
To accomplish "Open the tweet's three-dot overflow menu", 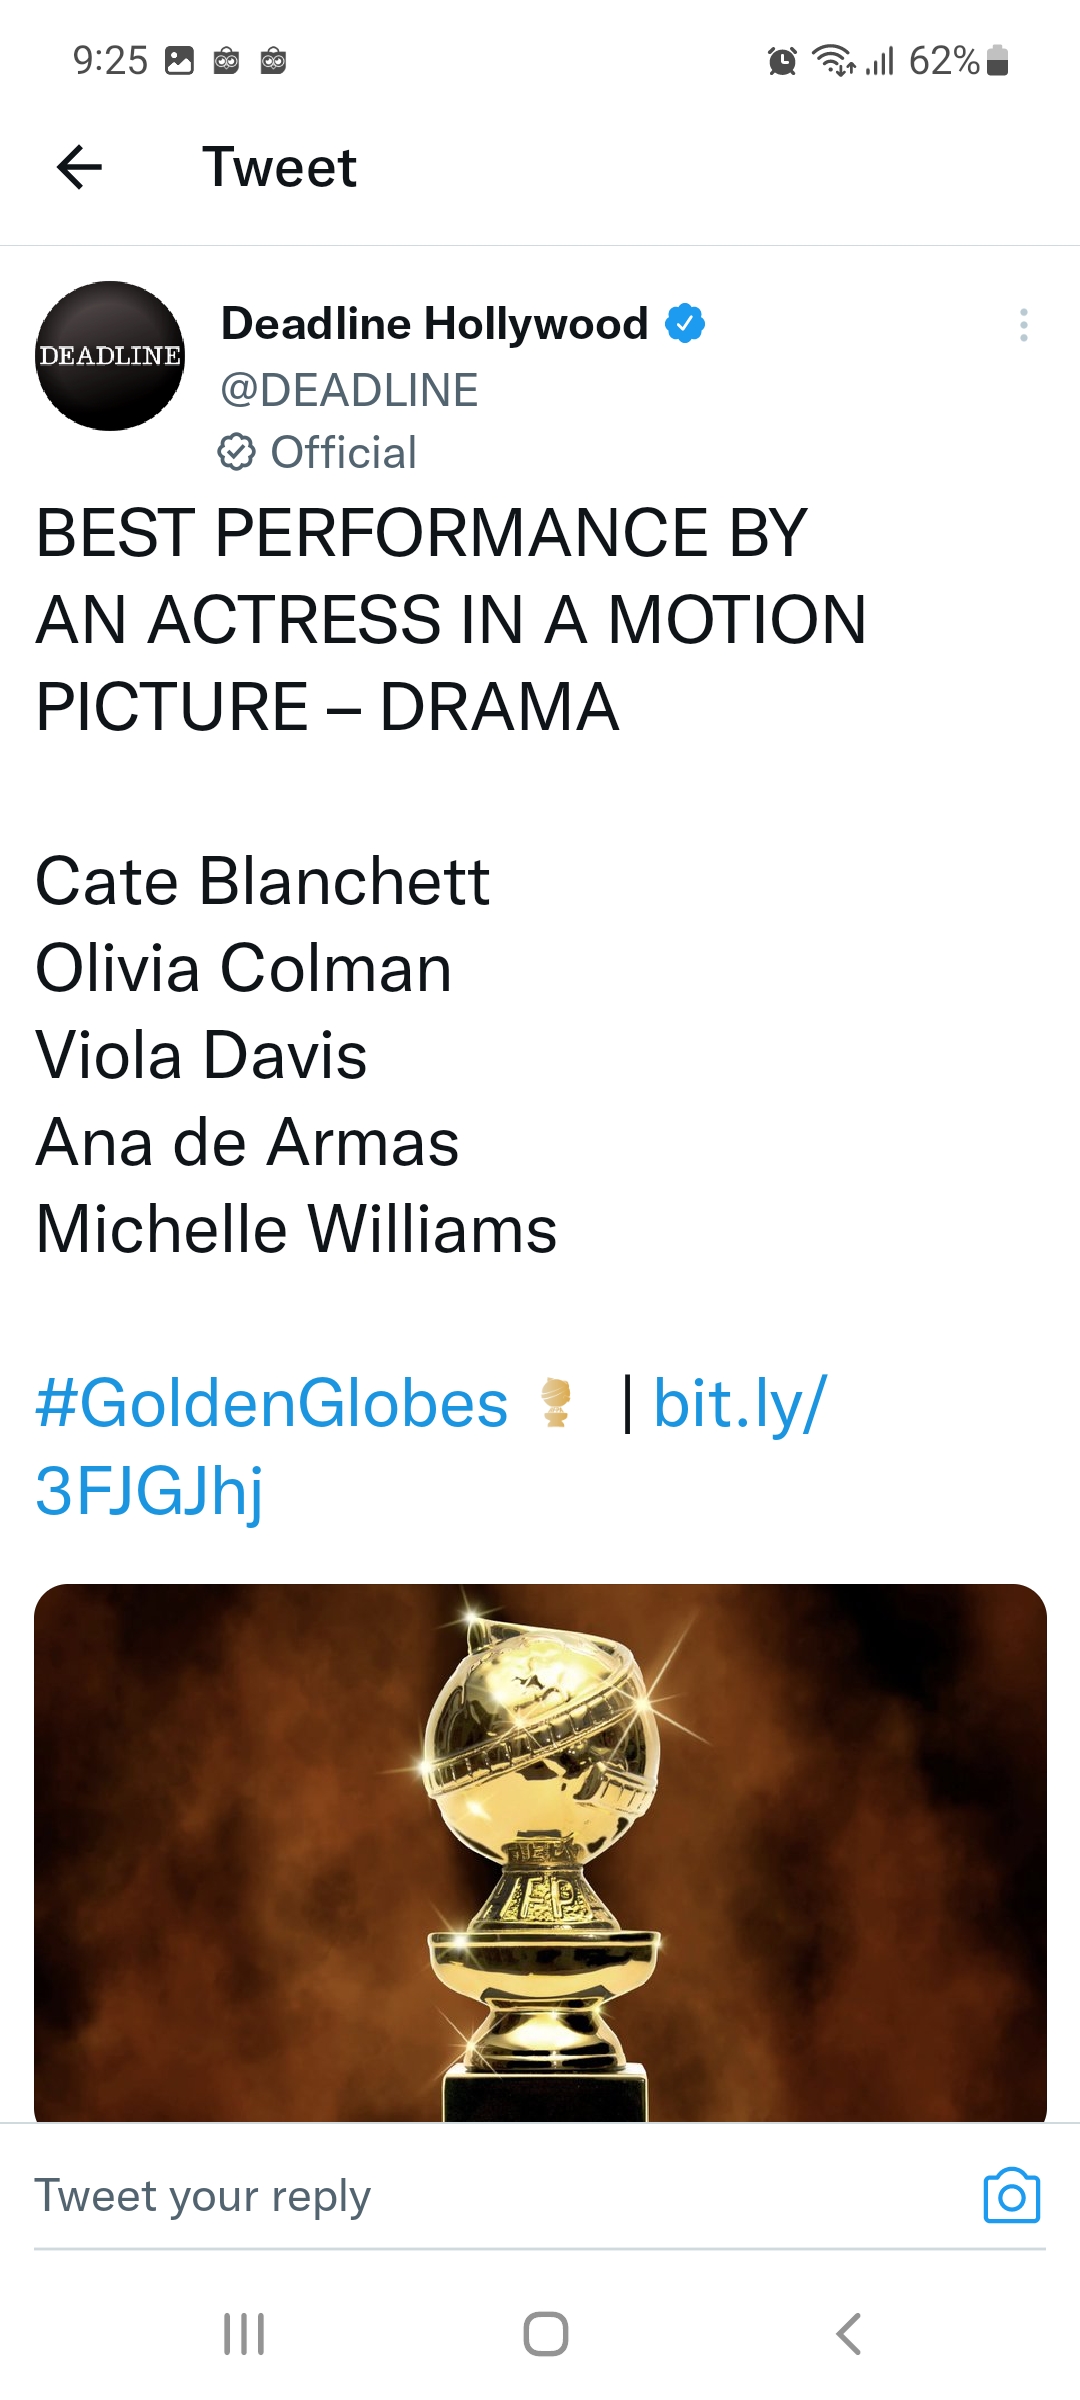I will (x=1023, y=325).
